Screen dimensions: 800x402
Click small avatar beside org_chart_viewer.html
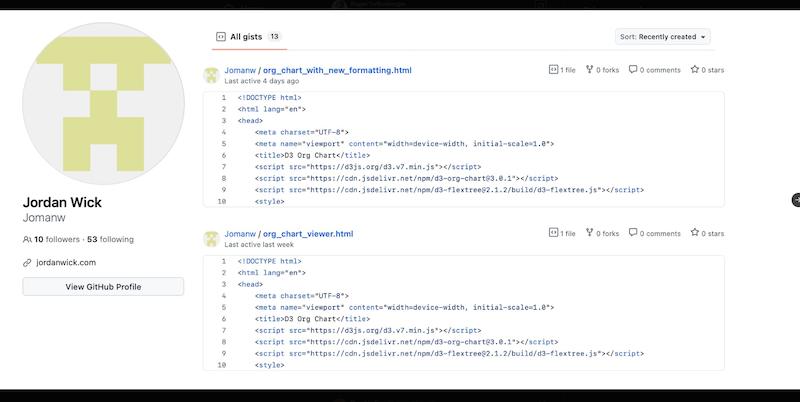coord(211,238)
